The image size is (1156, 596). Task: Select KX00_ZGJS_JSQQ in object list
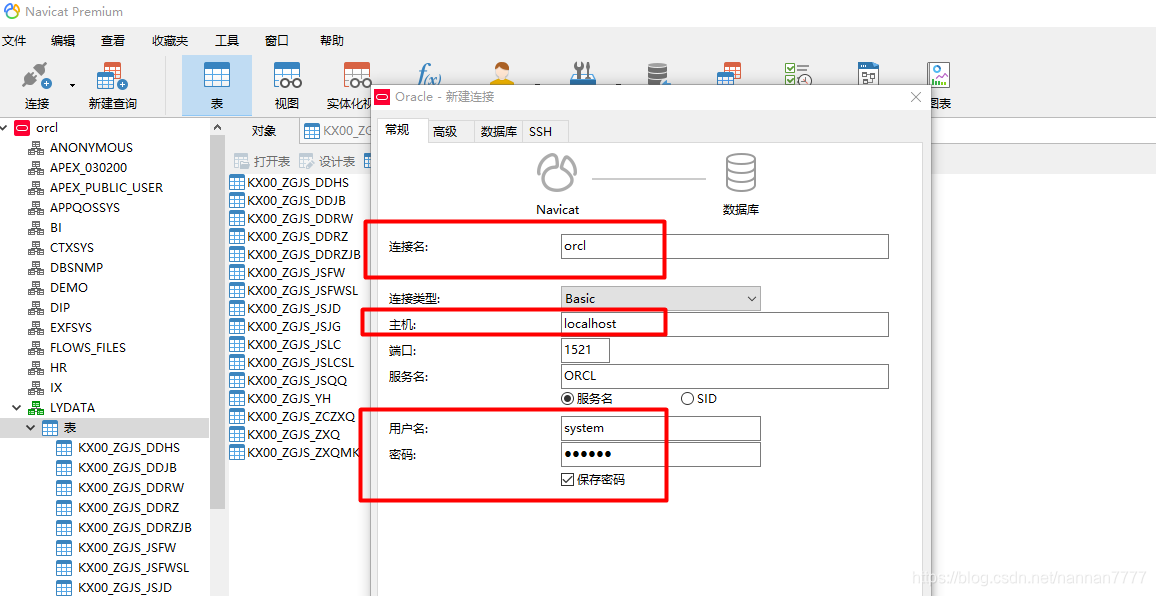click(x=297, y=381)
